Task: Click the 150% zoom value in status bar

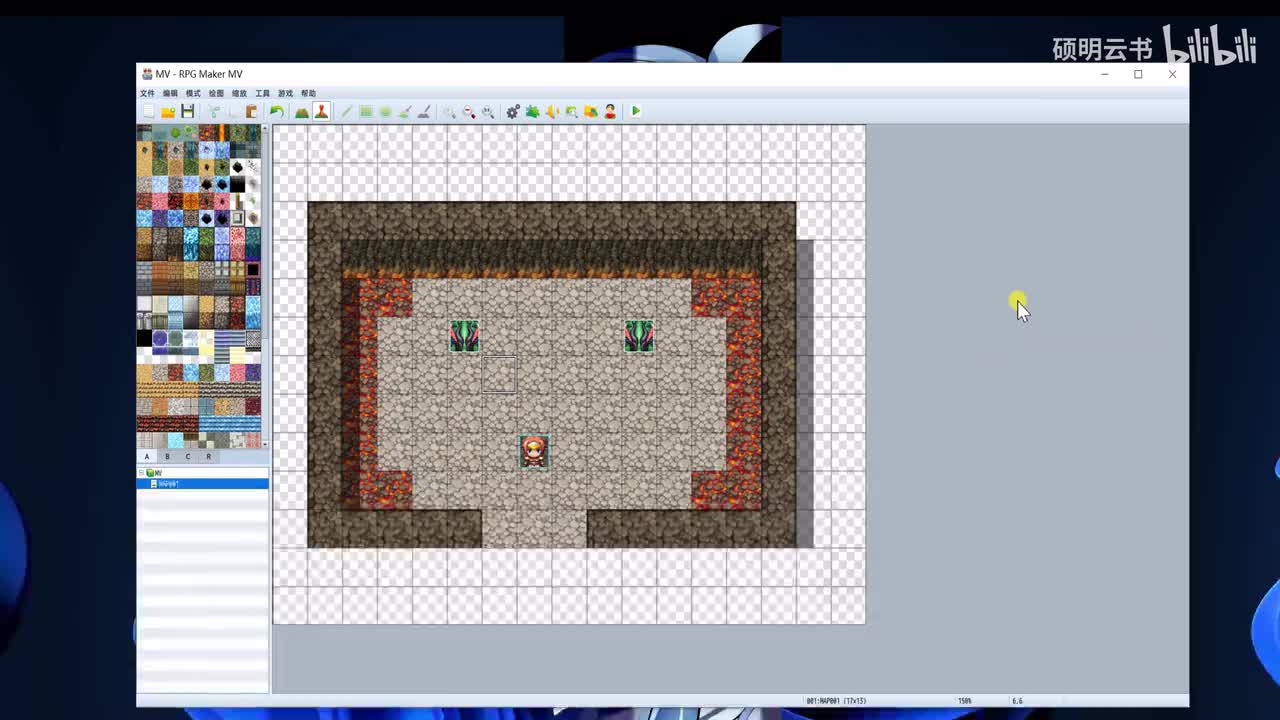Action: click(x=965, y=701)
